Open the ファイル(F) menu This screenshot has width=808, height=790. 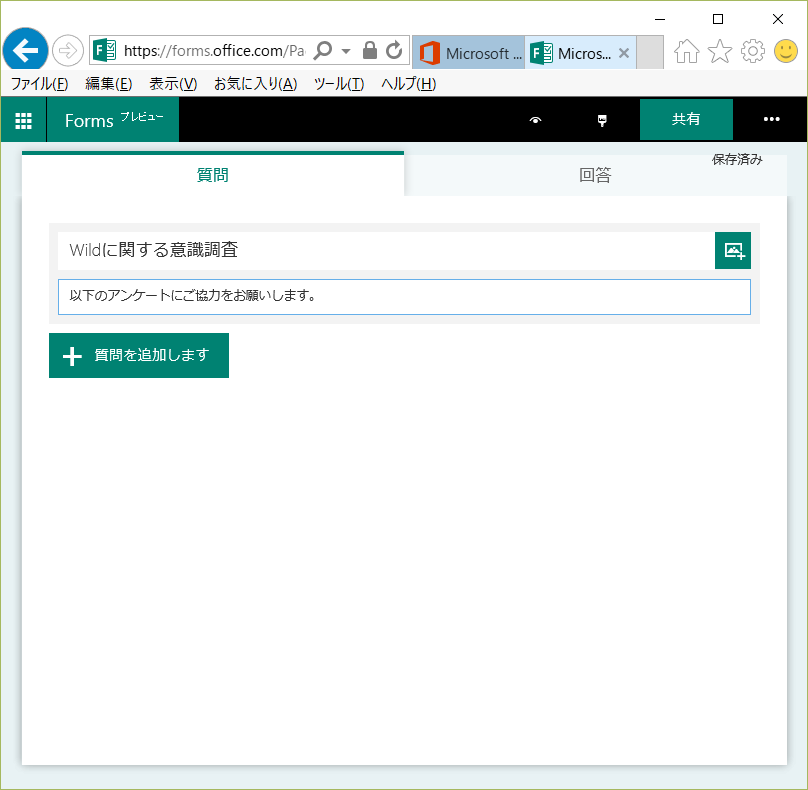tap(40, 84)
